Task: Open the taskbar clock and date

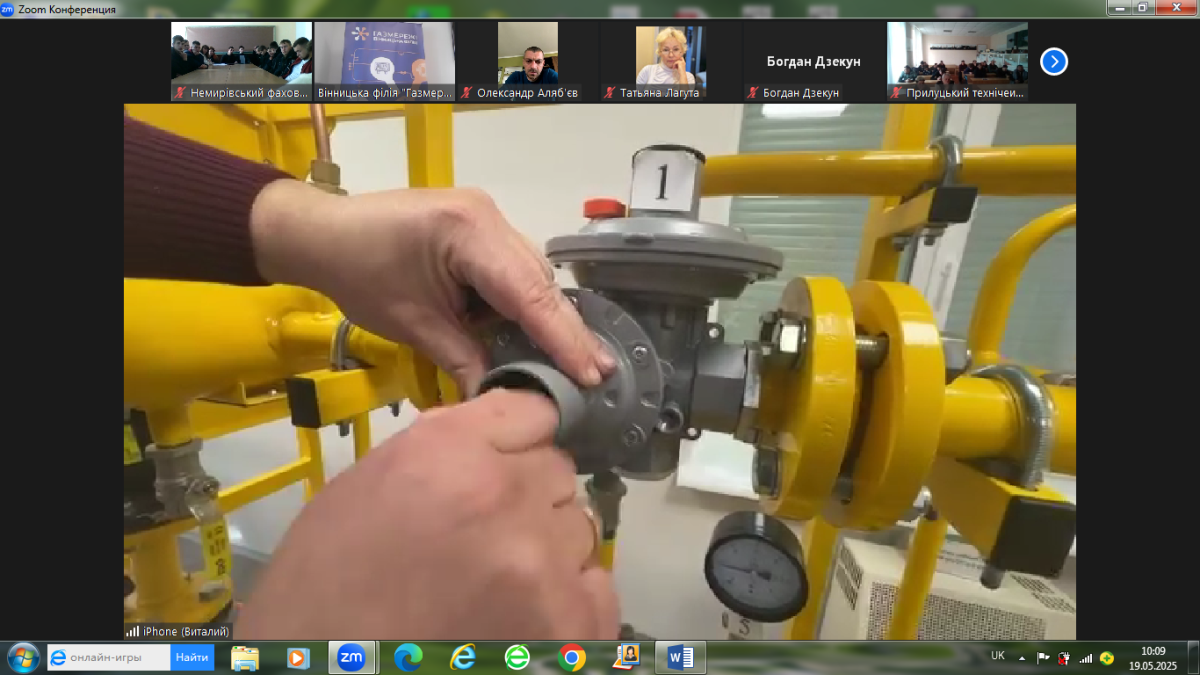Action: 1153,657
